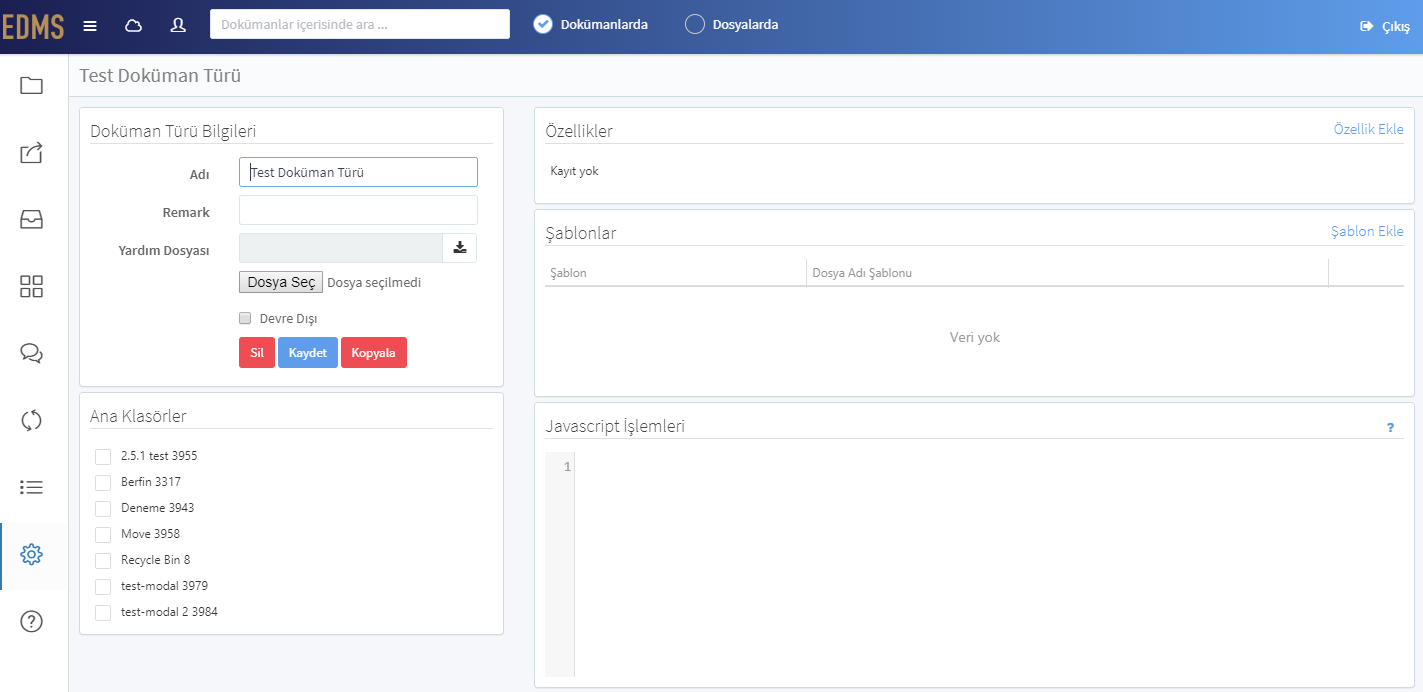Open the hamburger menu icon
This screenshot has height=692, width=1423.
tap(90, 26)
